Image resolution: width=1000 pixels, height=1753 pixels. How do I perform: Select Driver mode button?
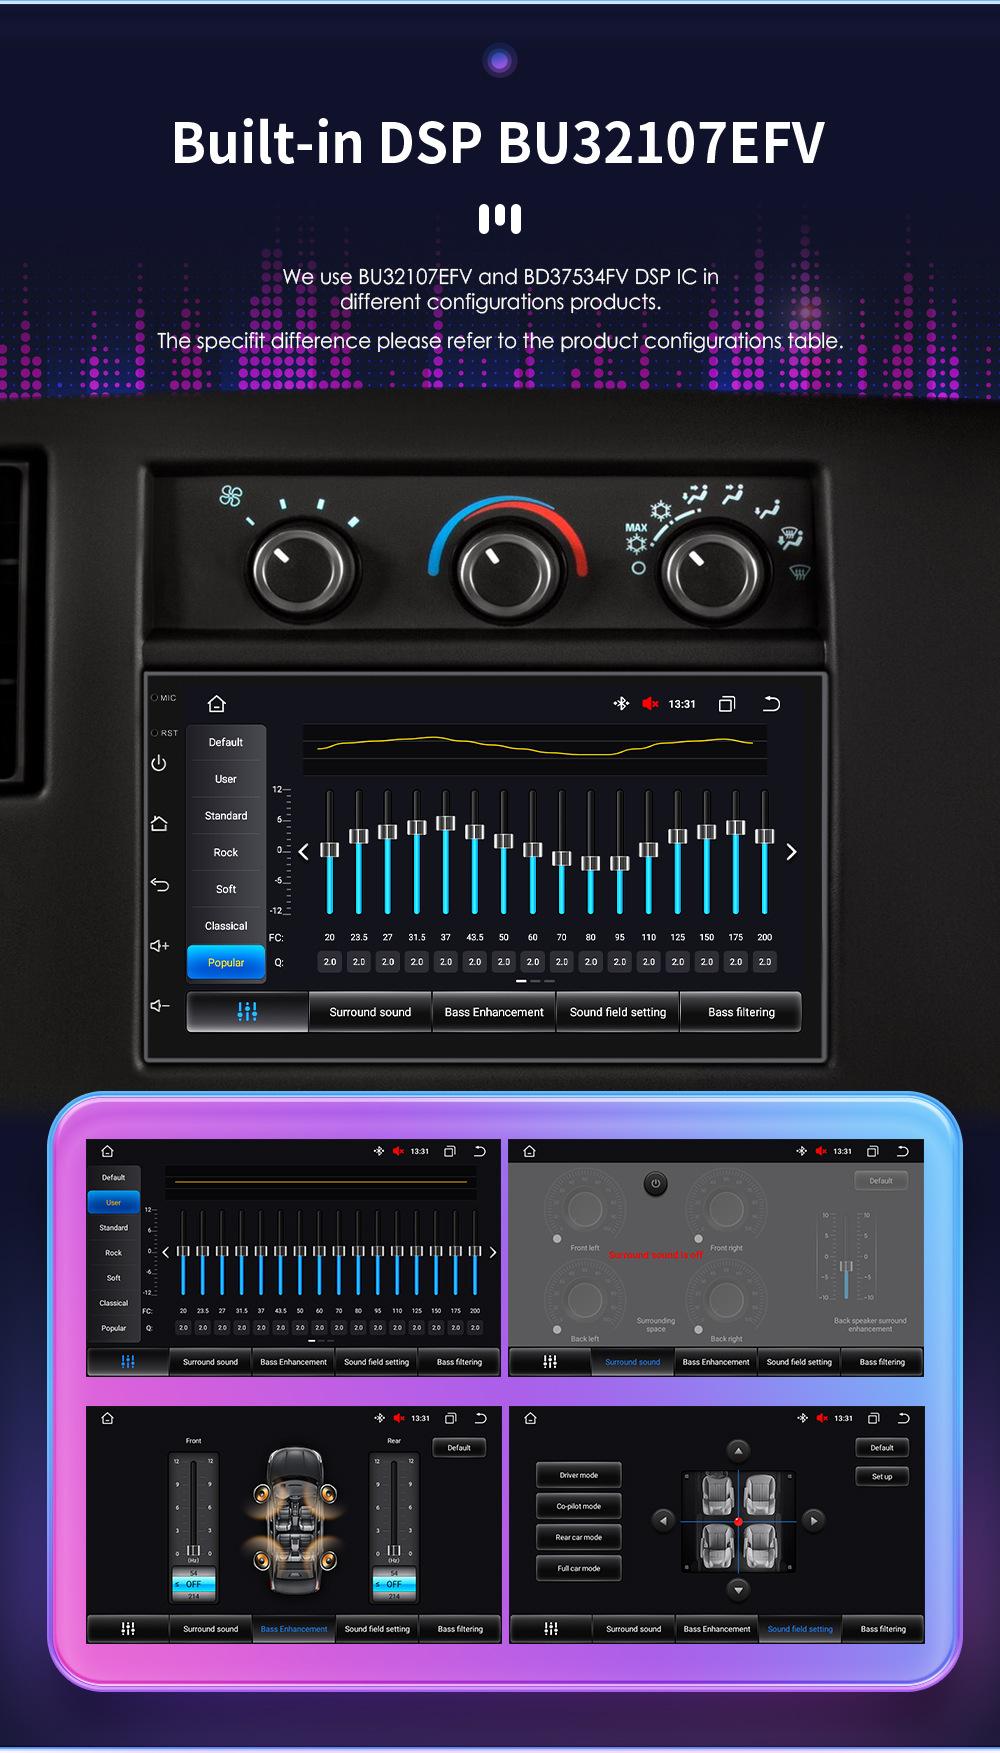click(578, 1475)
